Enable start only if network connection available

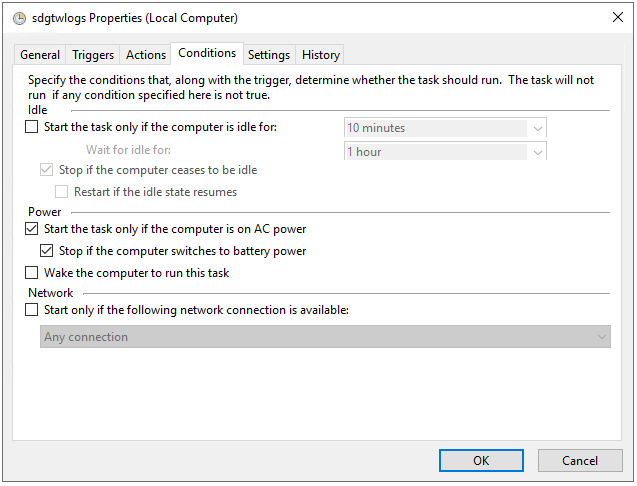[x=32, y=310]
